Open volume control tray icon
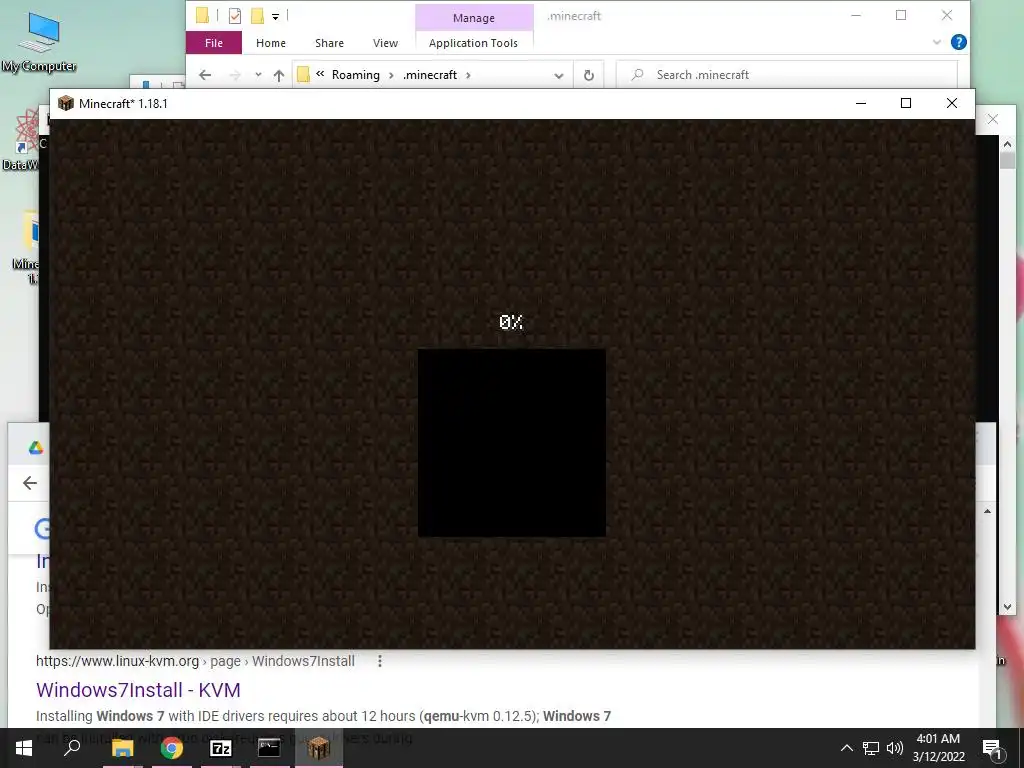This screenshot has width=1024, height=768. tap(895, 748)
